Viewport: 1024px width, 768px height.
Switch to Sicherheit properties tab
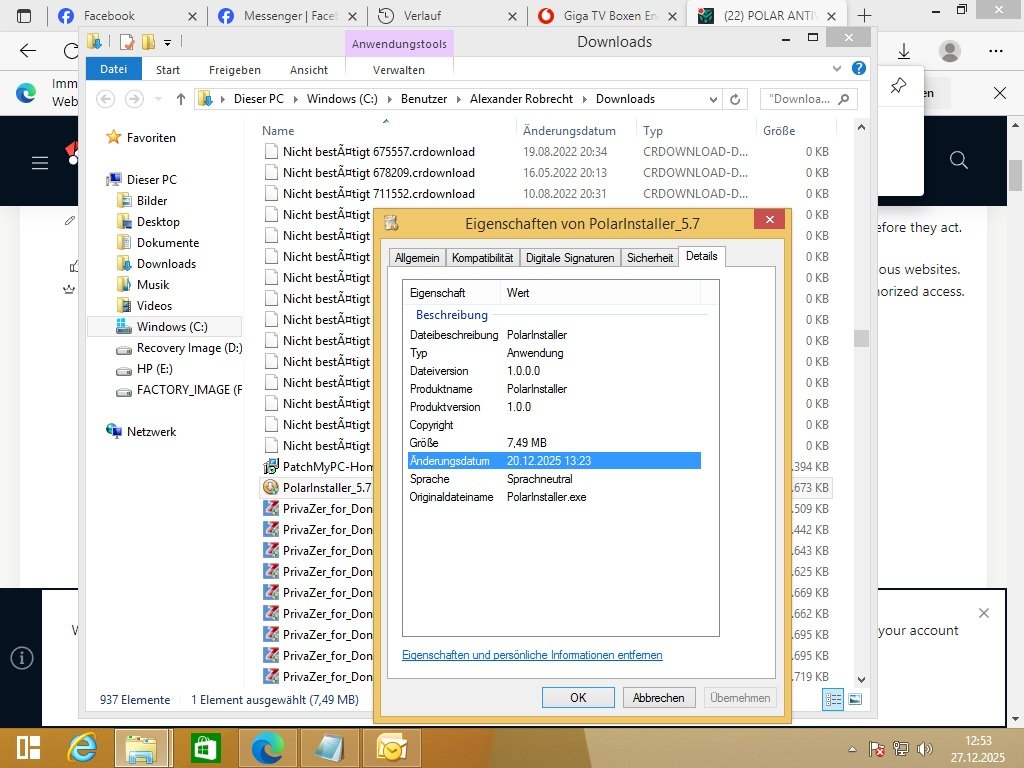(650, 258)
